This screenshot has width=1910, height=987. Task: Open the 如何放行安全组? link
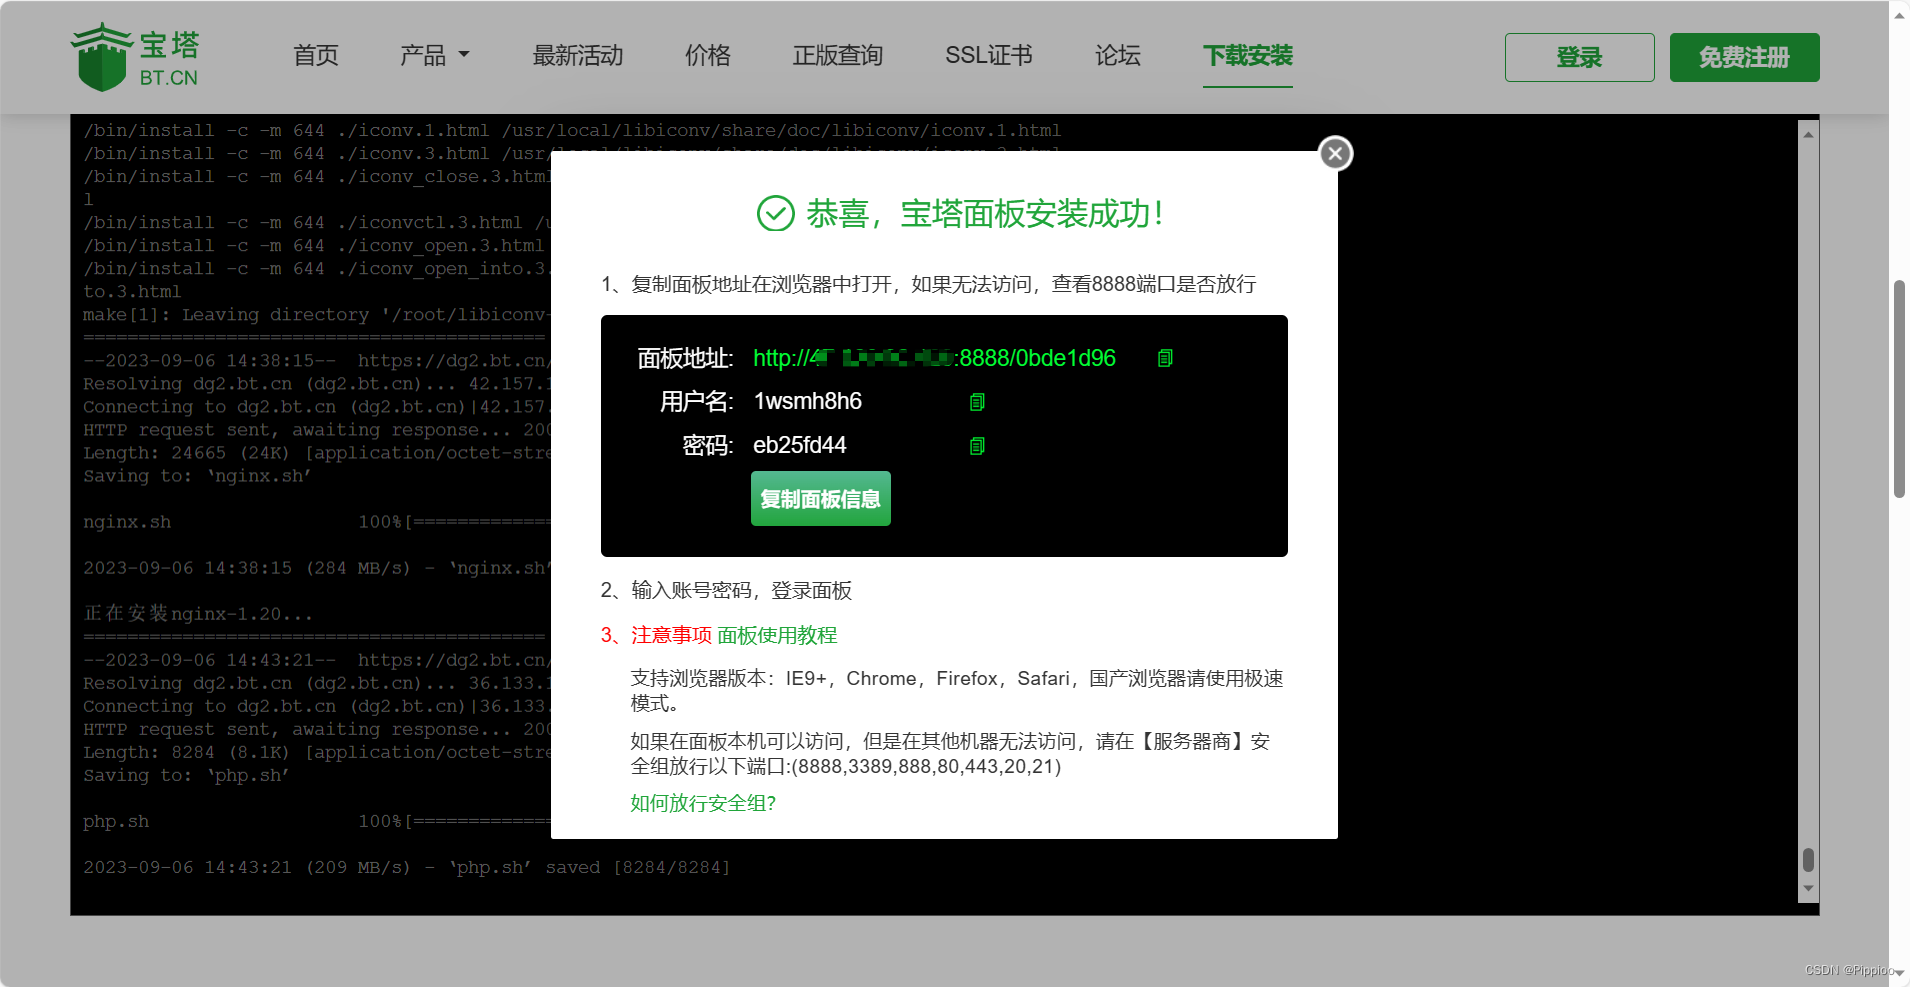(x=703, y=803)
